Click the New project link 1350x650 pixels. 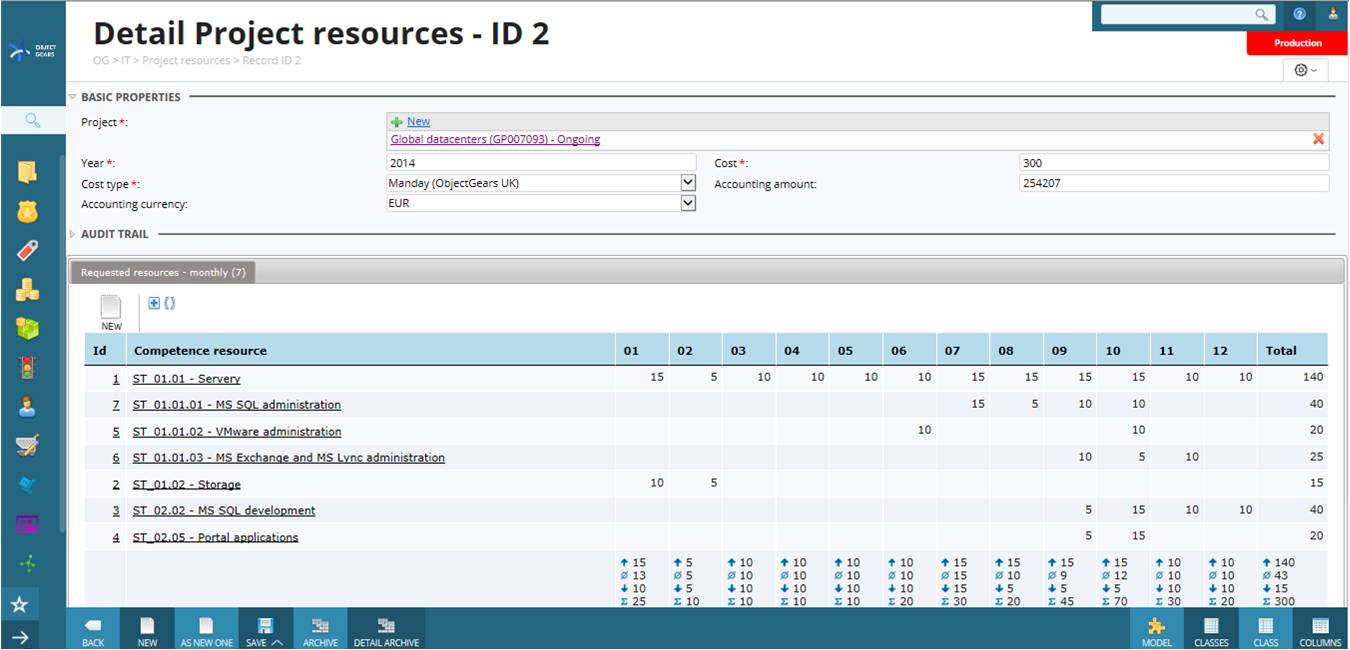point(418,121)
